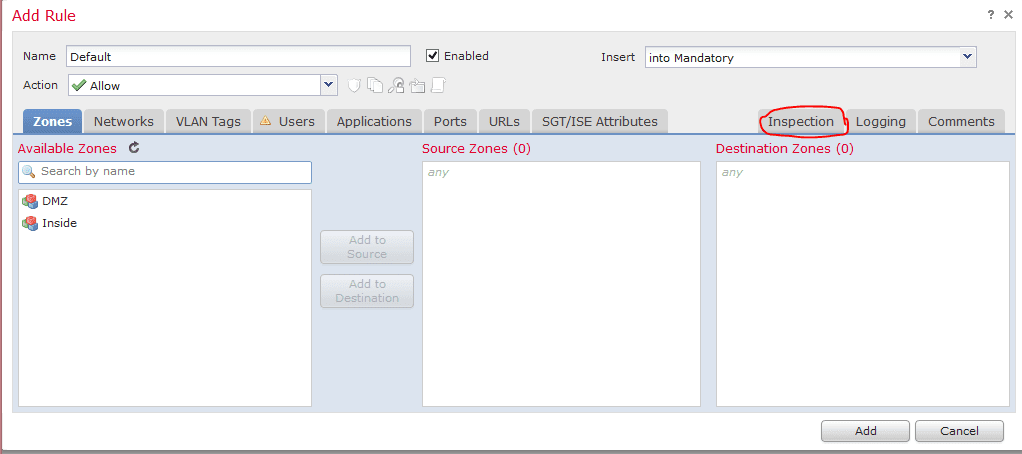The width and height of the screenshot is (1022, 454).
Task: Click the Source Zones list box
Action: pyautogui.click(x=562, y=283)
